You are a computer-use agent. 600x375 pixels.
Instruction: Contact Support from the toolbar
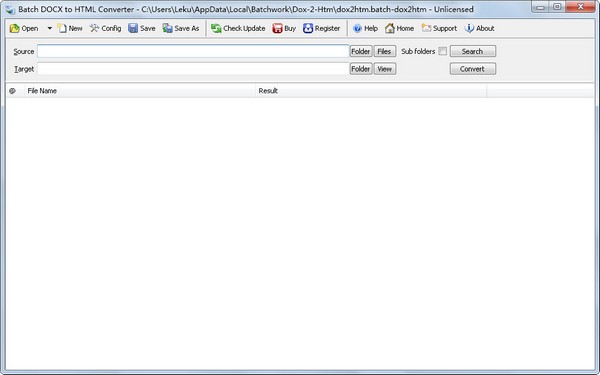[439, 28]
